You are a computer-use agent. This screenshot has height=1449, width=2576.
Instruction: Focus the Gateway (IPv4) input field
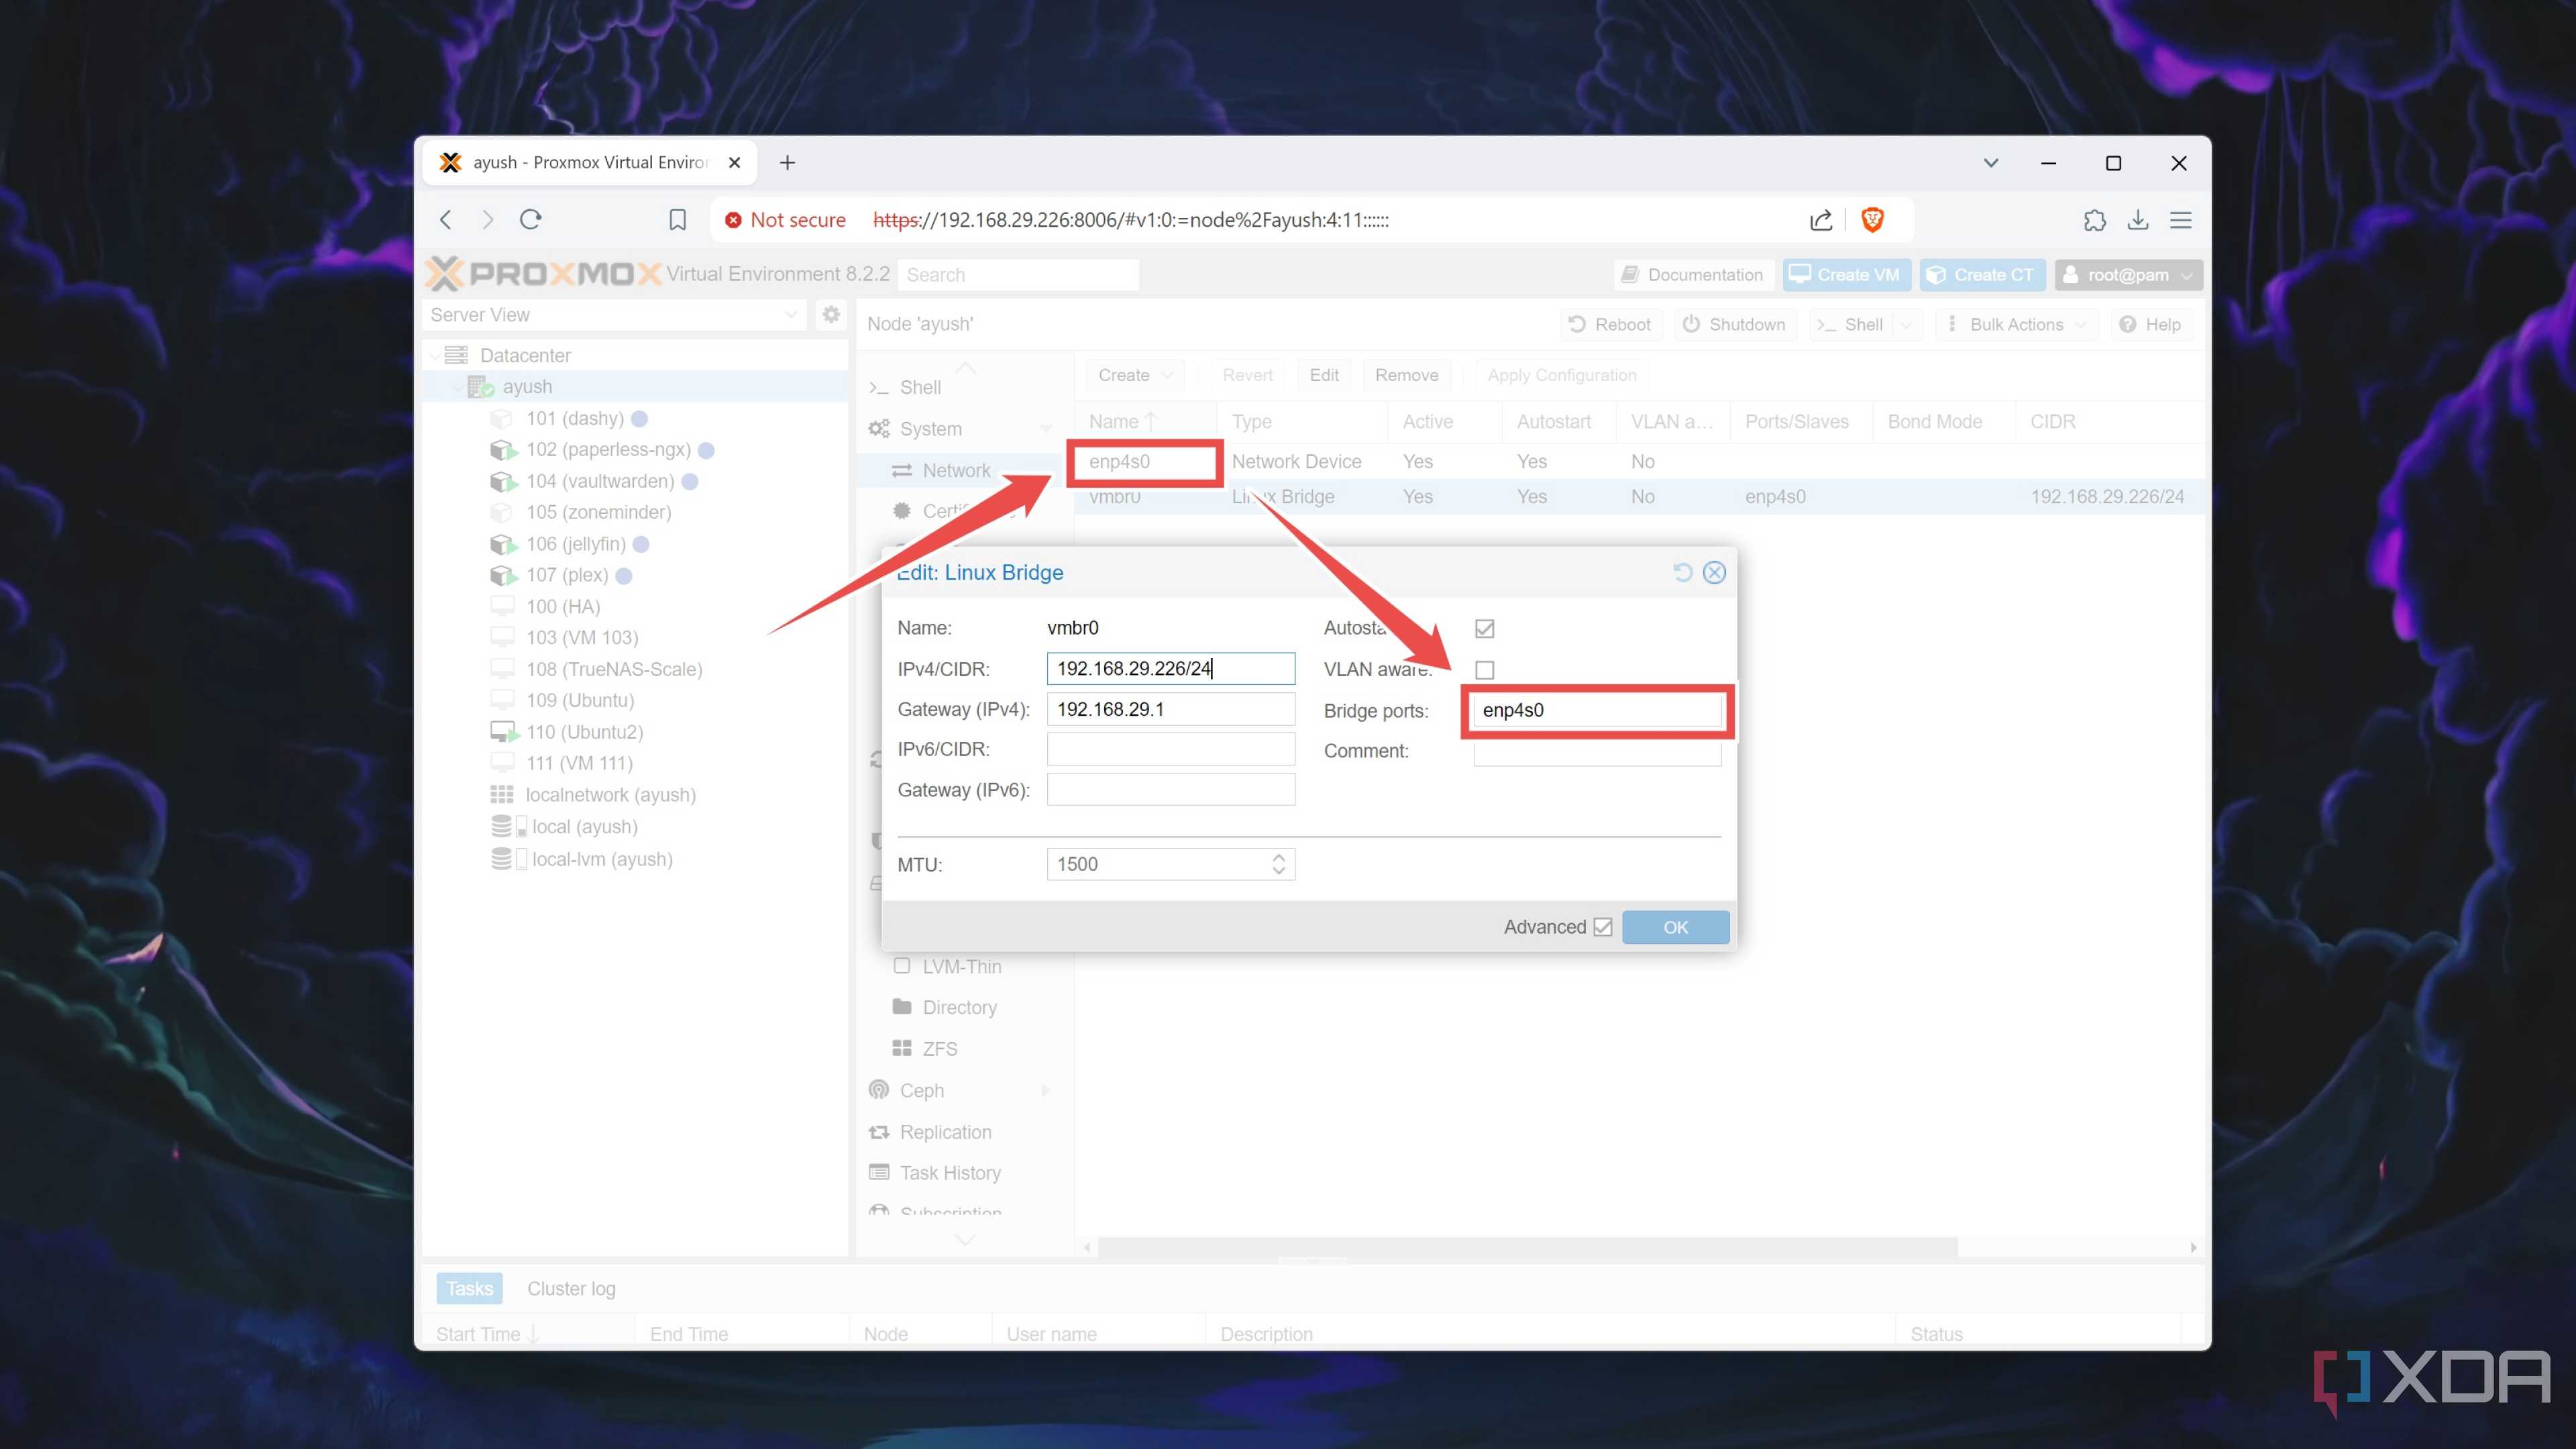tap(1170, 709)
